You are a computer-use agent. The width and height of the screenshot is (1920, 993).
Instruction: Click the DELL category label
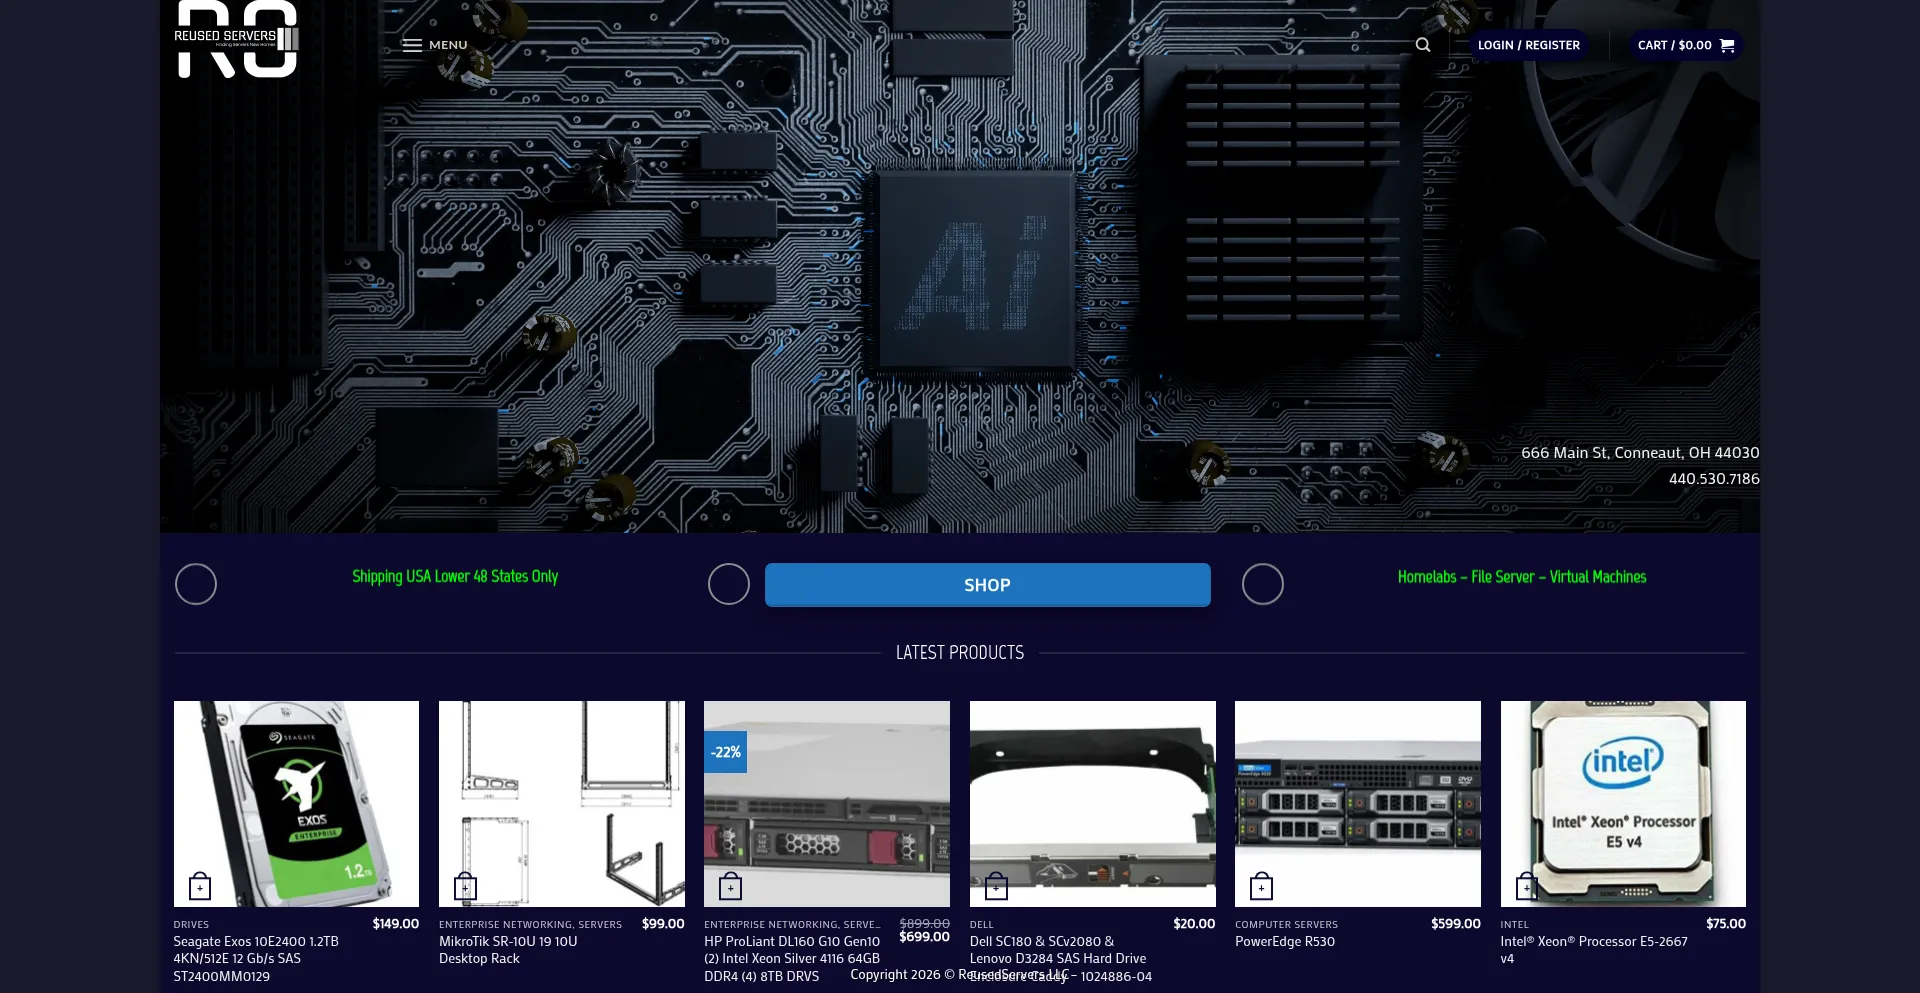coord(982,925)
